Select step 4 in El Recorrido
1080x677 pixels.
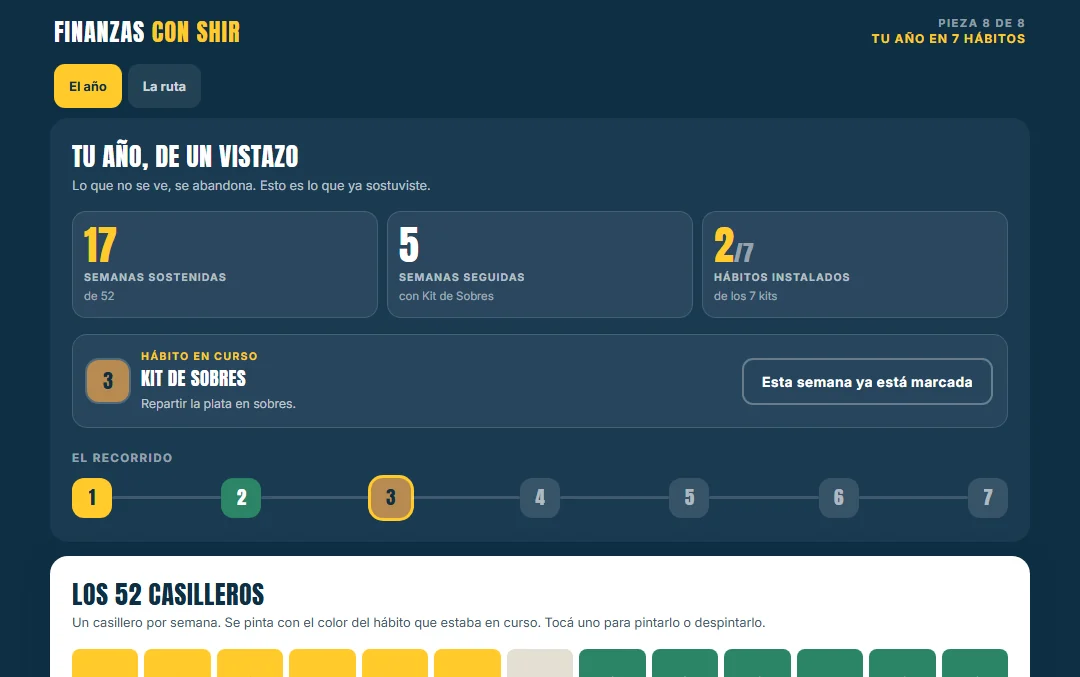point(540,497)
